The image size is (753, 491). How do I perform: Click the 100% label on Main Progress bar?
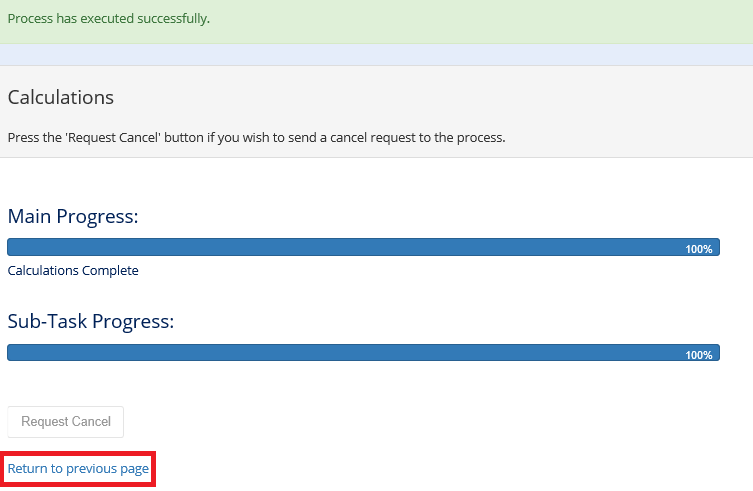point(698,249)
